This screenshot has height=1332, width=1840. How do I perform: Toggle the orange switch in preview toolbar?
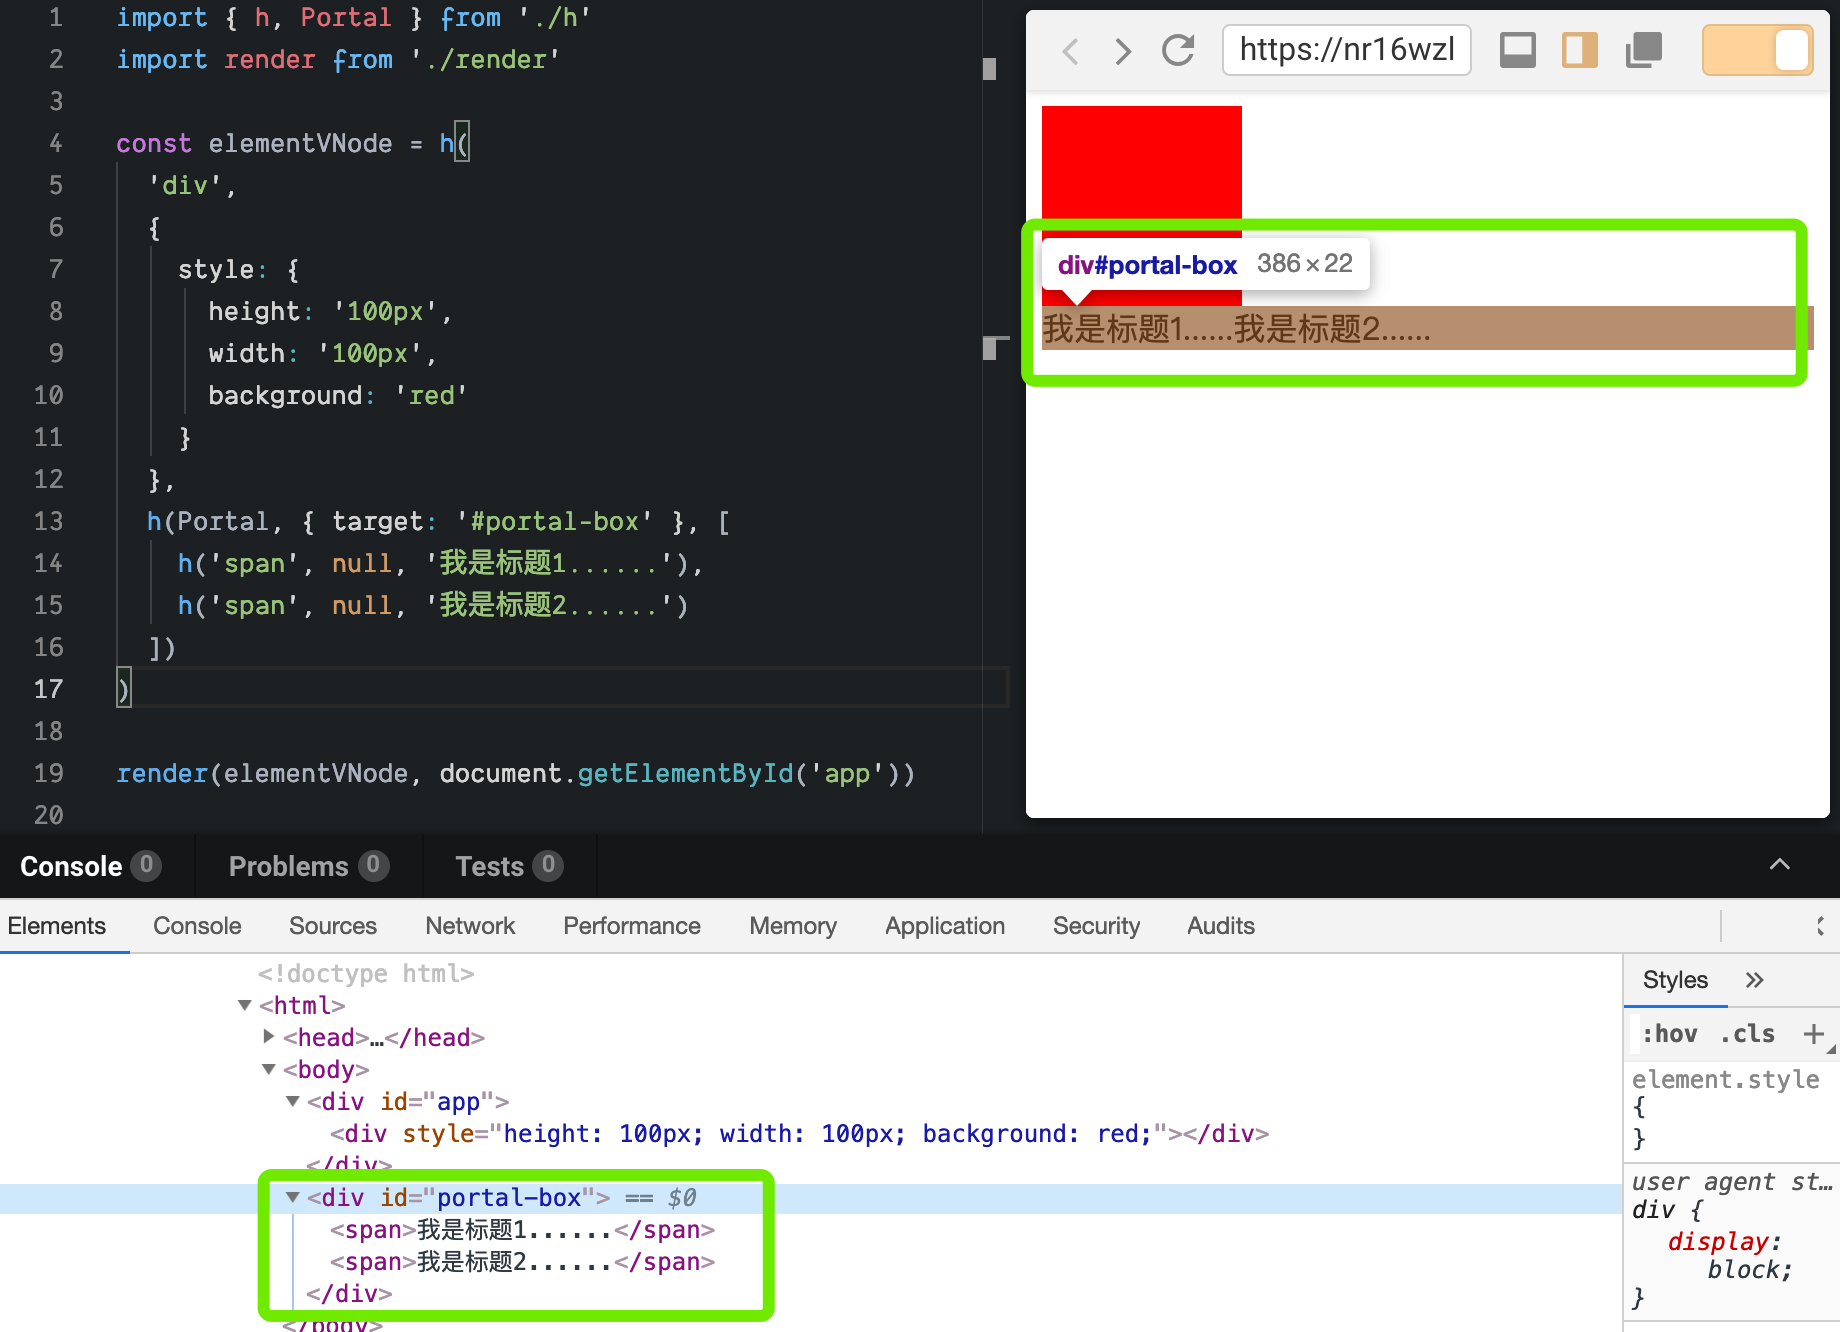[x=1757, y=50]
